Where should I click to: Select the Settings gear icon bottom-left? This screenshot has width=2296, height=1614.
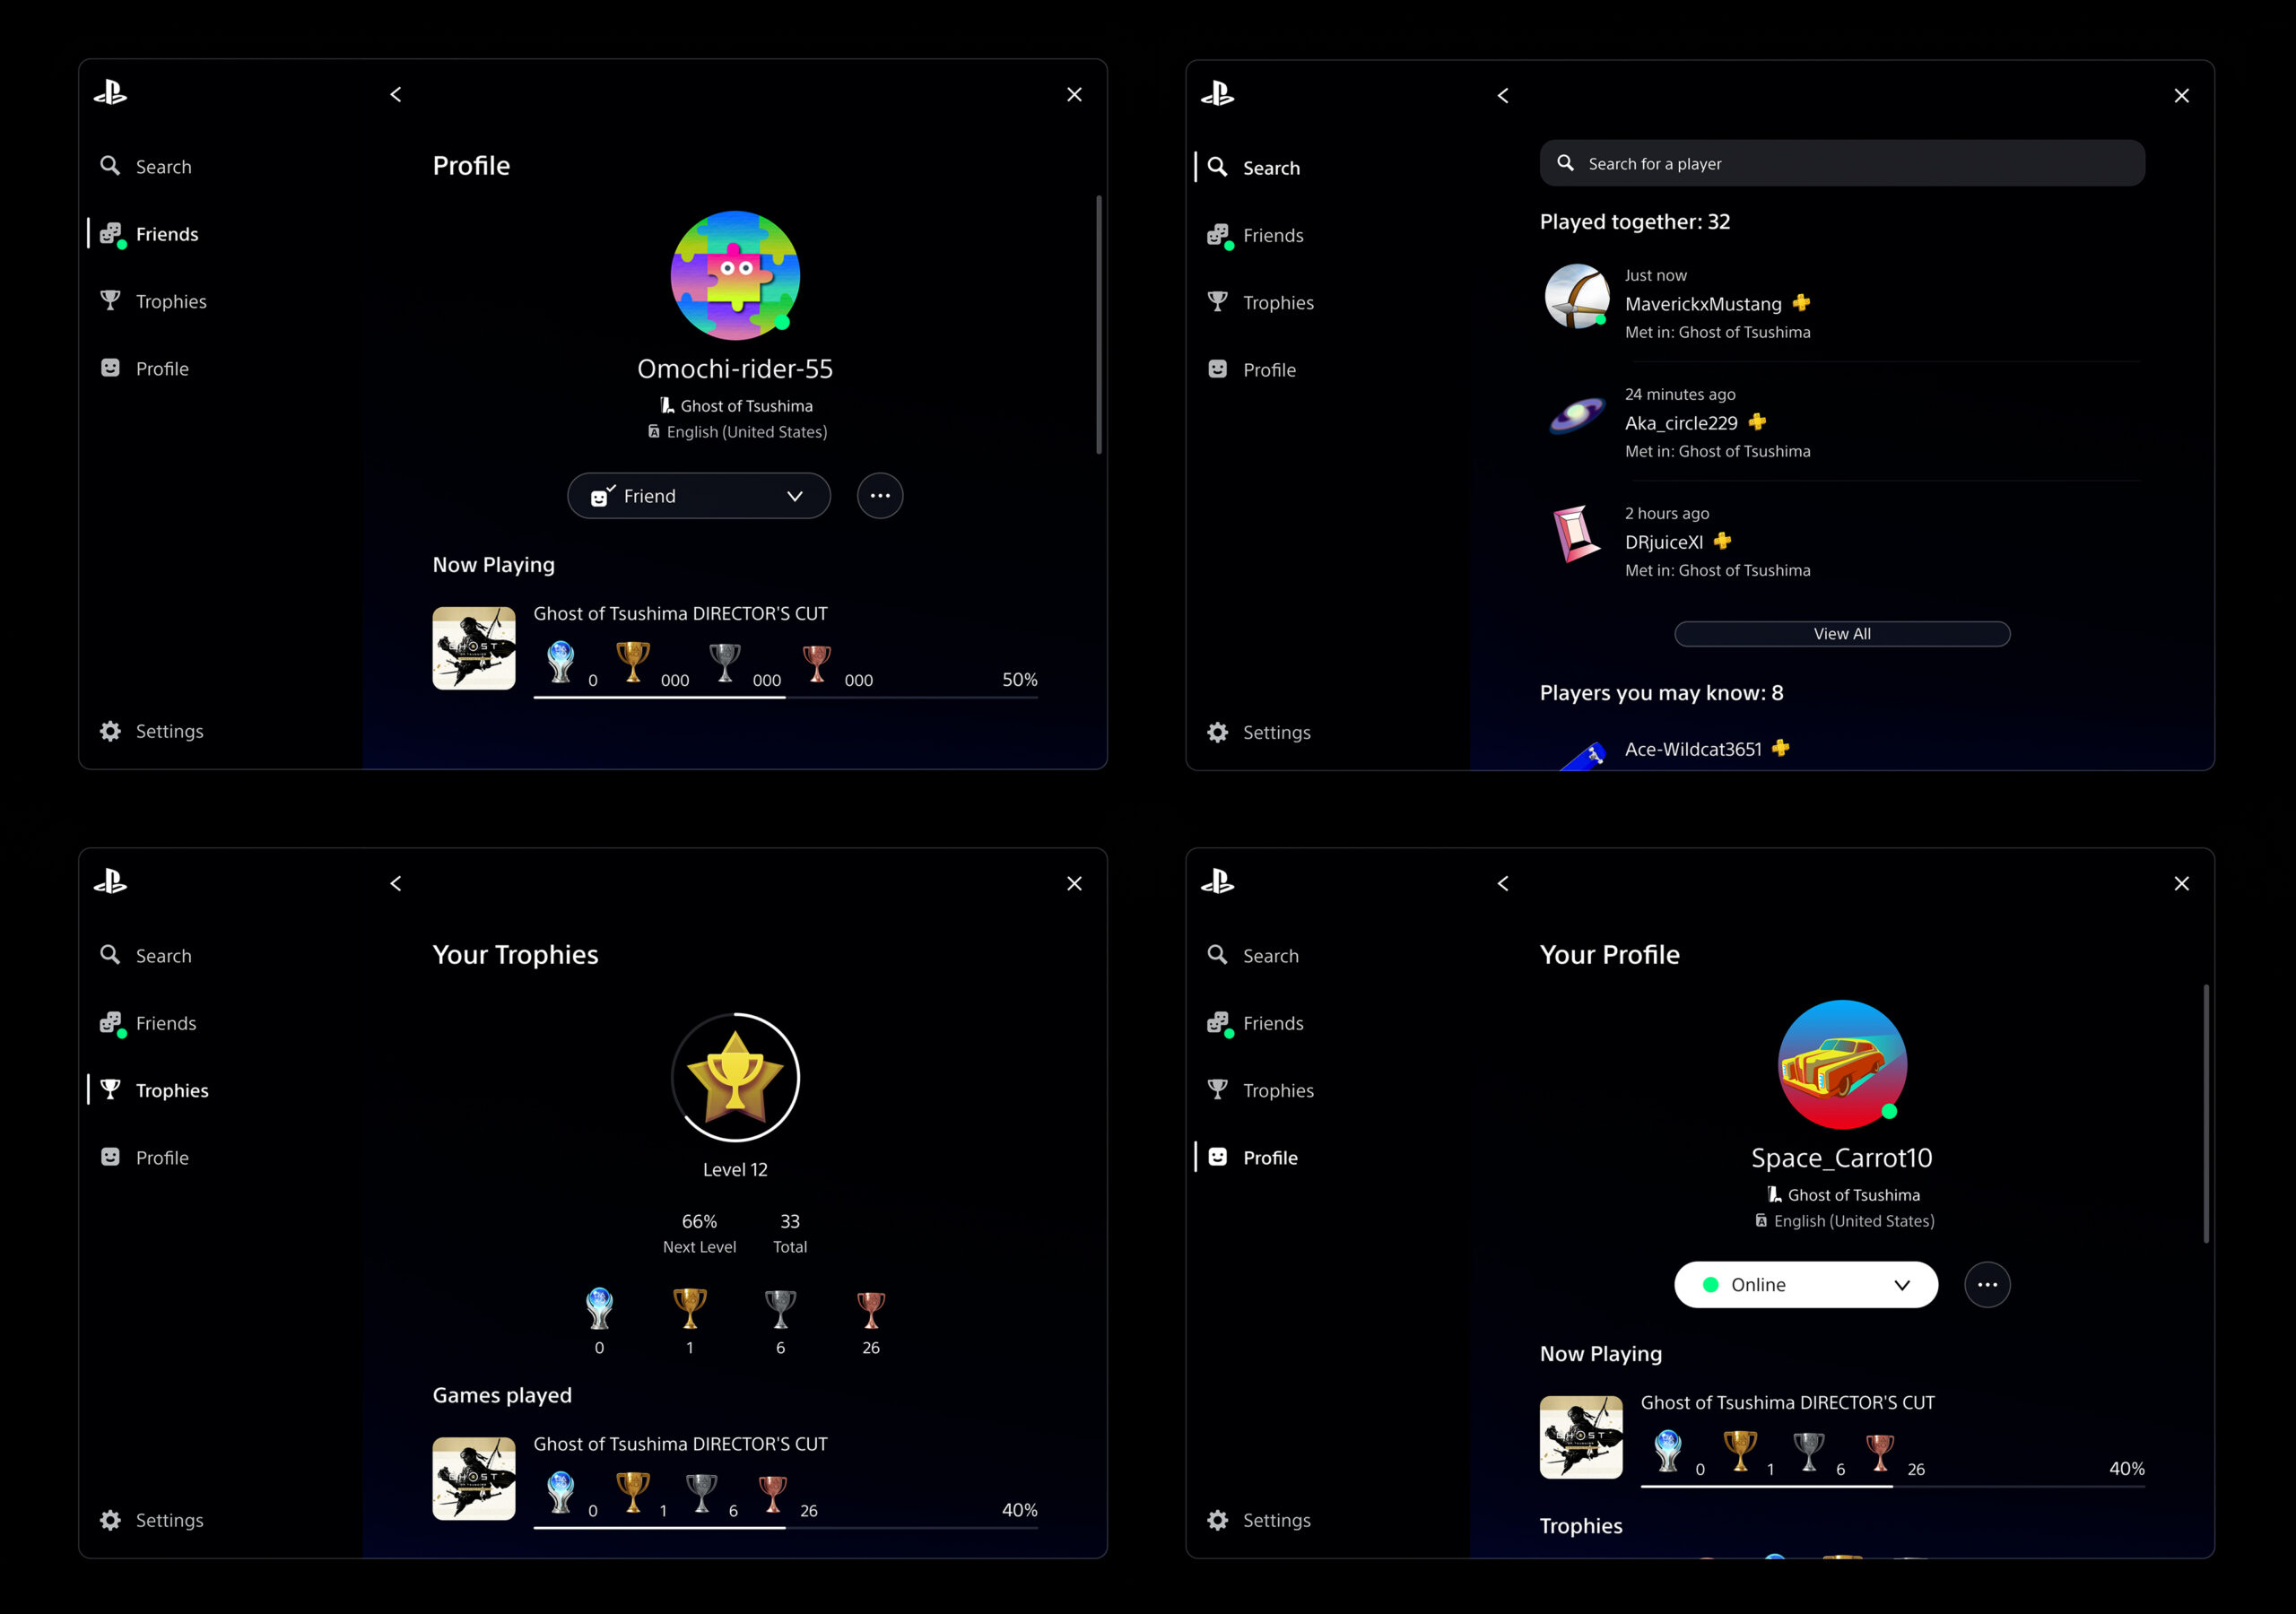[110, 730]
